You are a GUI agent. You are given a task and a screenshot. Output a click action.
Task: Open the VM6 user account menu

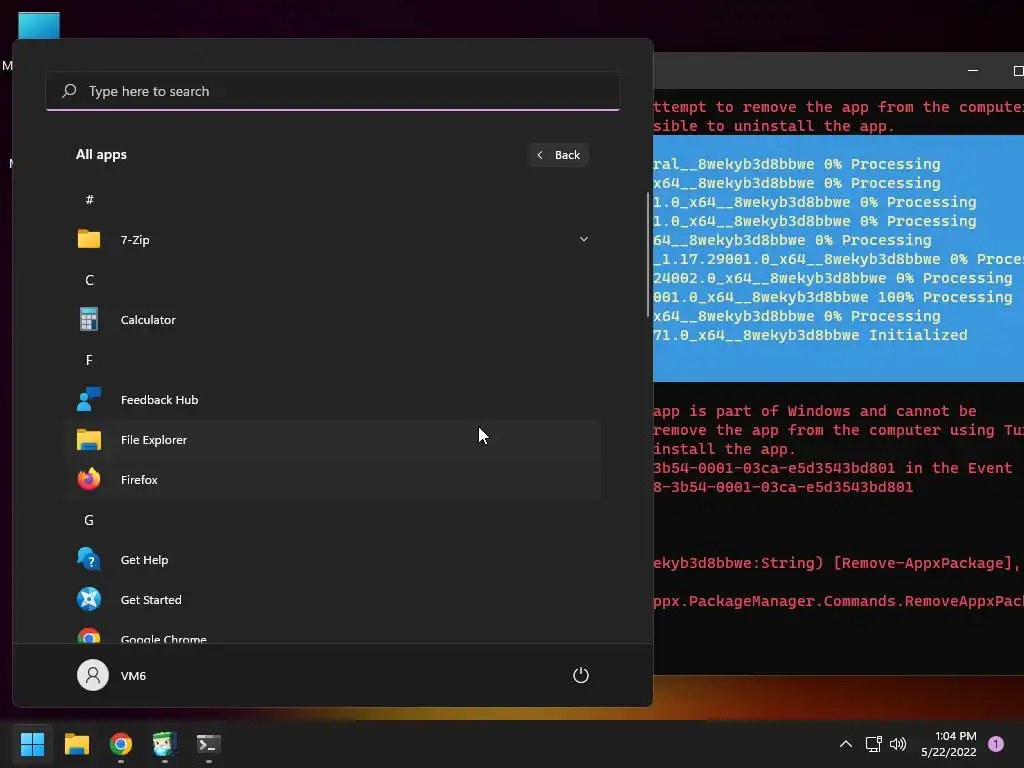(x=112, y=675)
